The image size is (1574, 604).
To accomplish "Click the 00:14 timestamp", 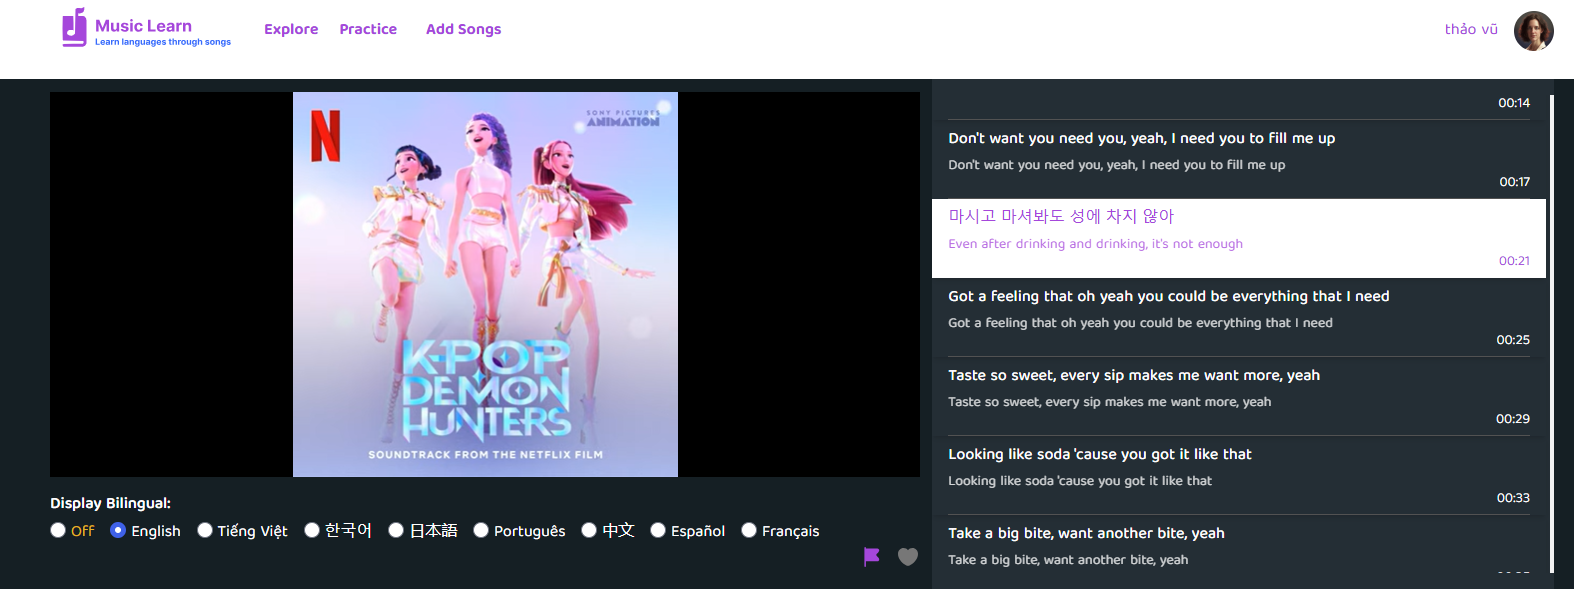I will (1514, 103).
